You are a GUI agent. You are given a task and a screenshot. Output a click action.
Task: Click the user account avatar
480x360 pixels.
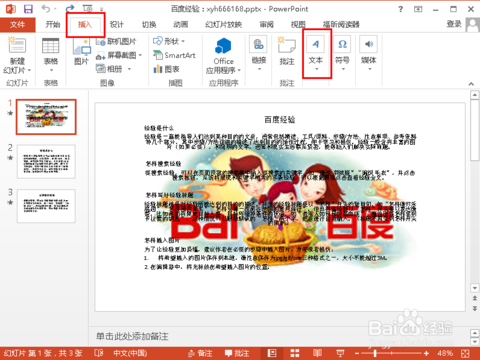click(473, 25)
